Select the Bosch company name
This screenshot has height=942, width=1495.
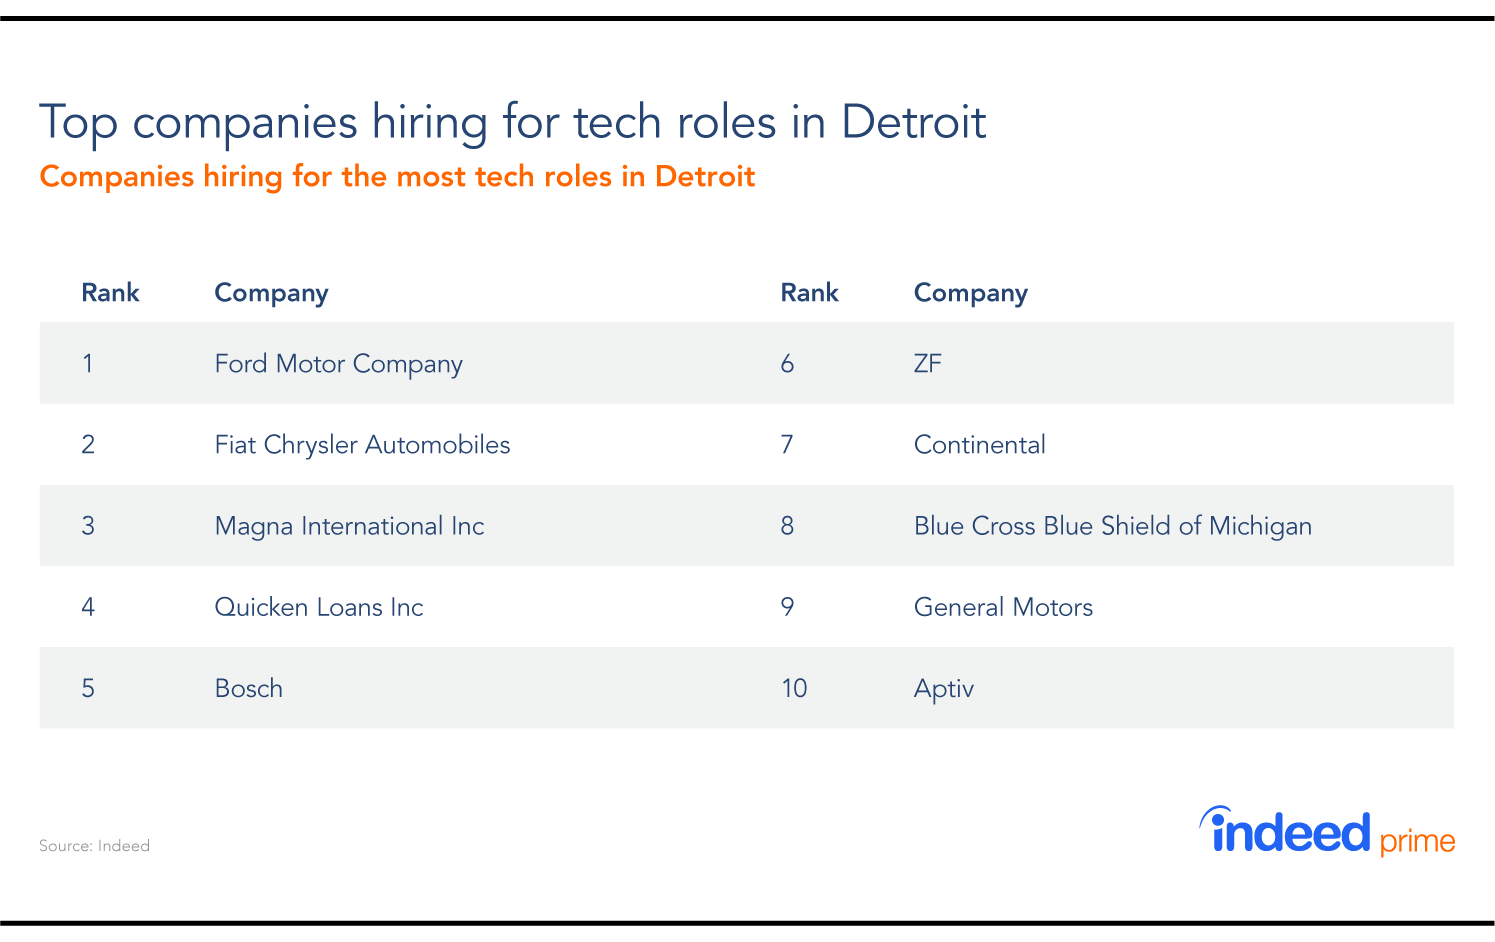(249, 688)
